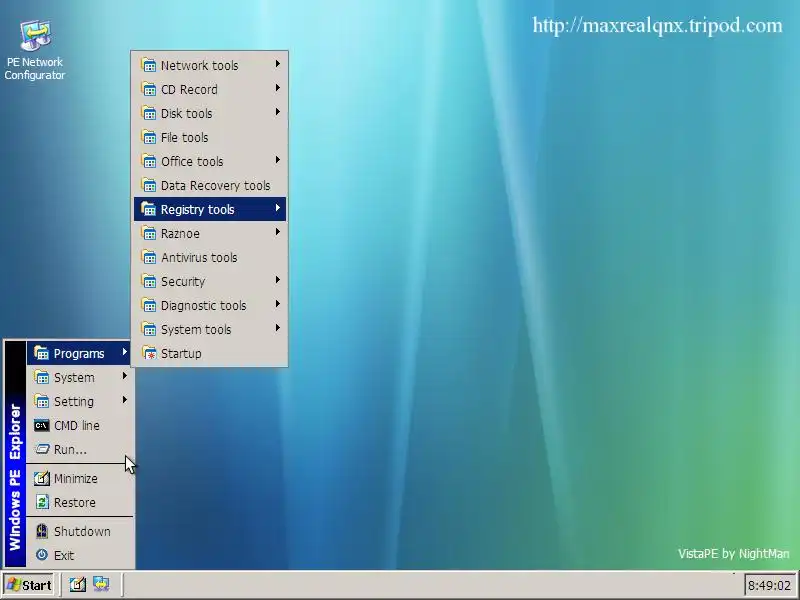
Task: Select Data Recovery tools from the menu
Action: [210, 185]
